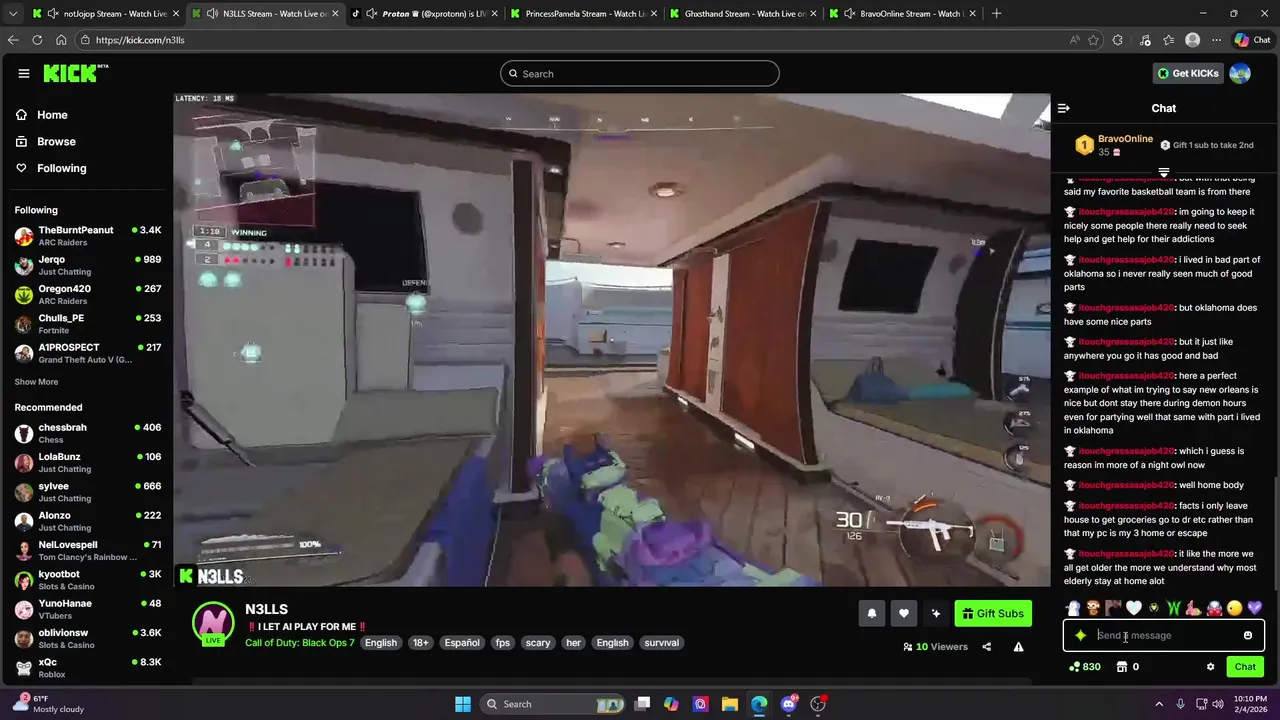Click the 830 channel points balance

click(1085, 667)
